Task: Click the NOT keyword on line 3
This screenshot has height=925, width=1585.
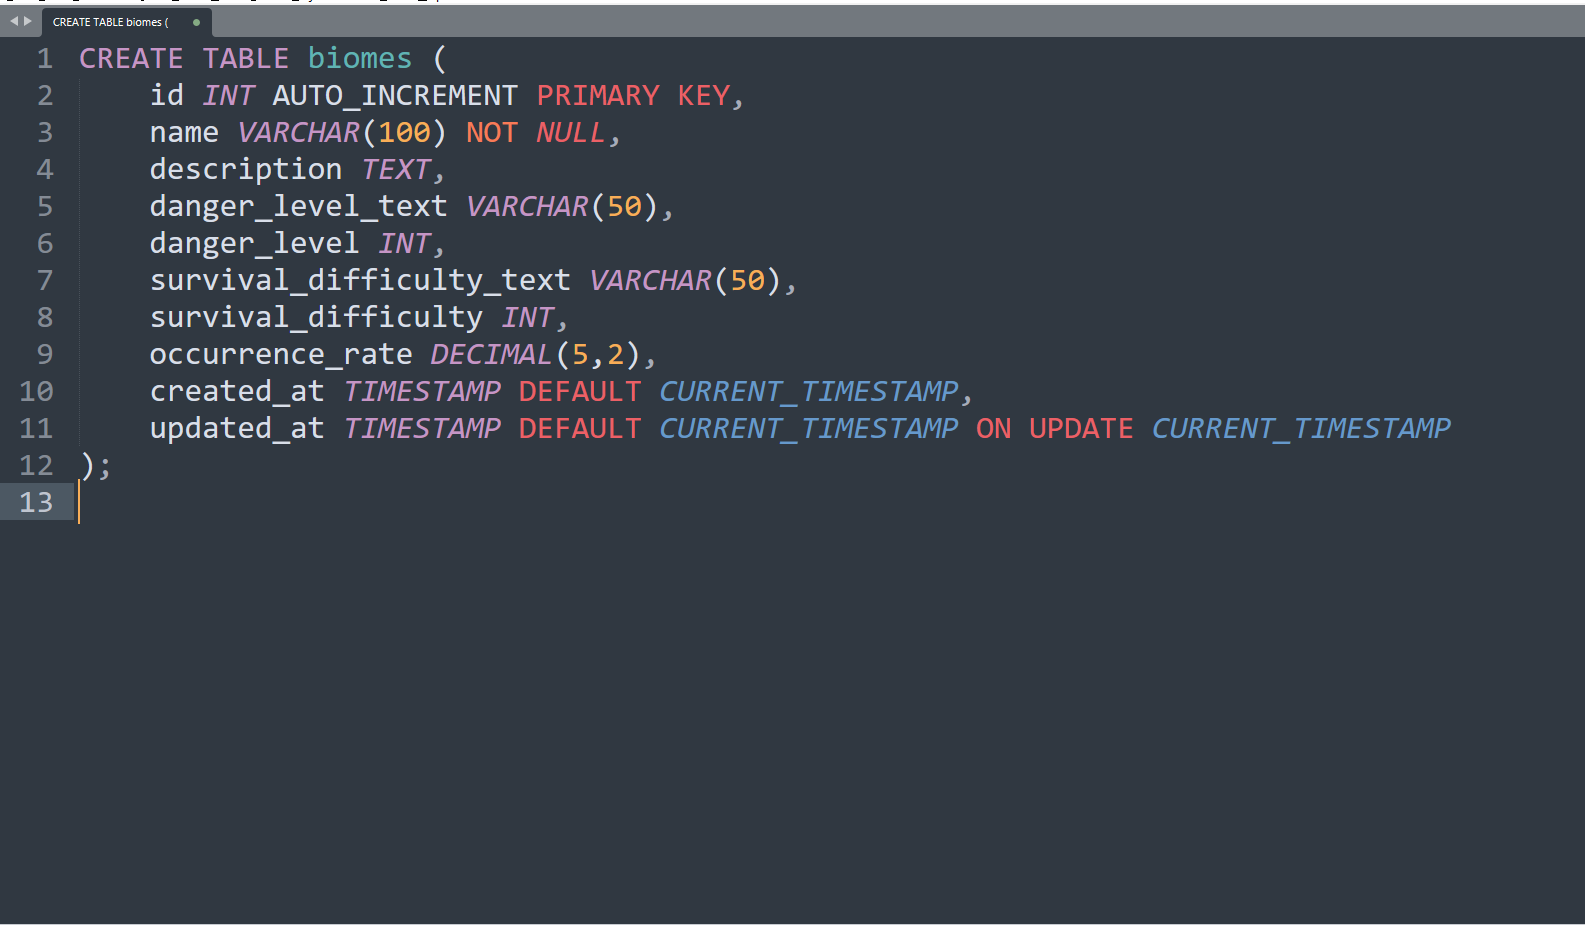Action: (492, 133)
